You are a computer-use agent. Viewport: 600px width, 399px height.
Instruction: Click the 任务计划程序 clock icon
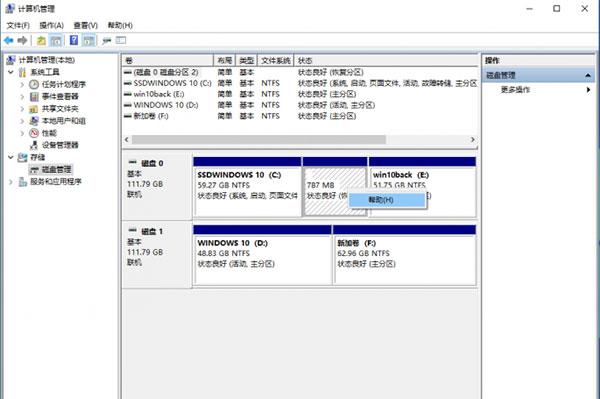pos(34,84)
